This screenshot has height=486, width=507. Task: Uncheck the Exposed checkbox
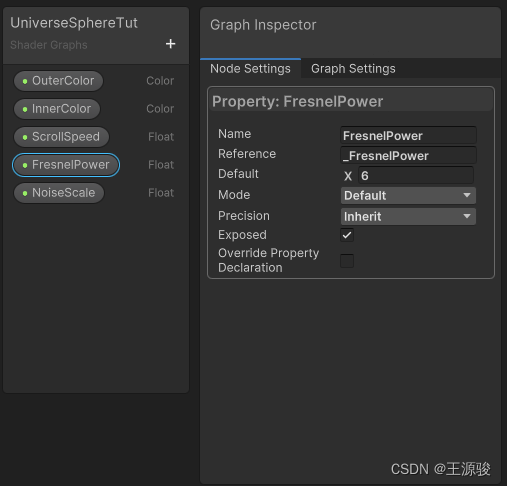(347, 235)
